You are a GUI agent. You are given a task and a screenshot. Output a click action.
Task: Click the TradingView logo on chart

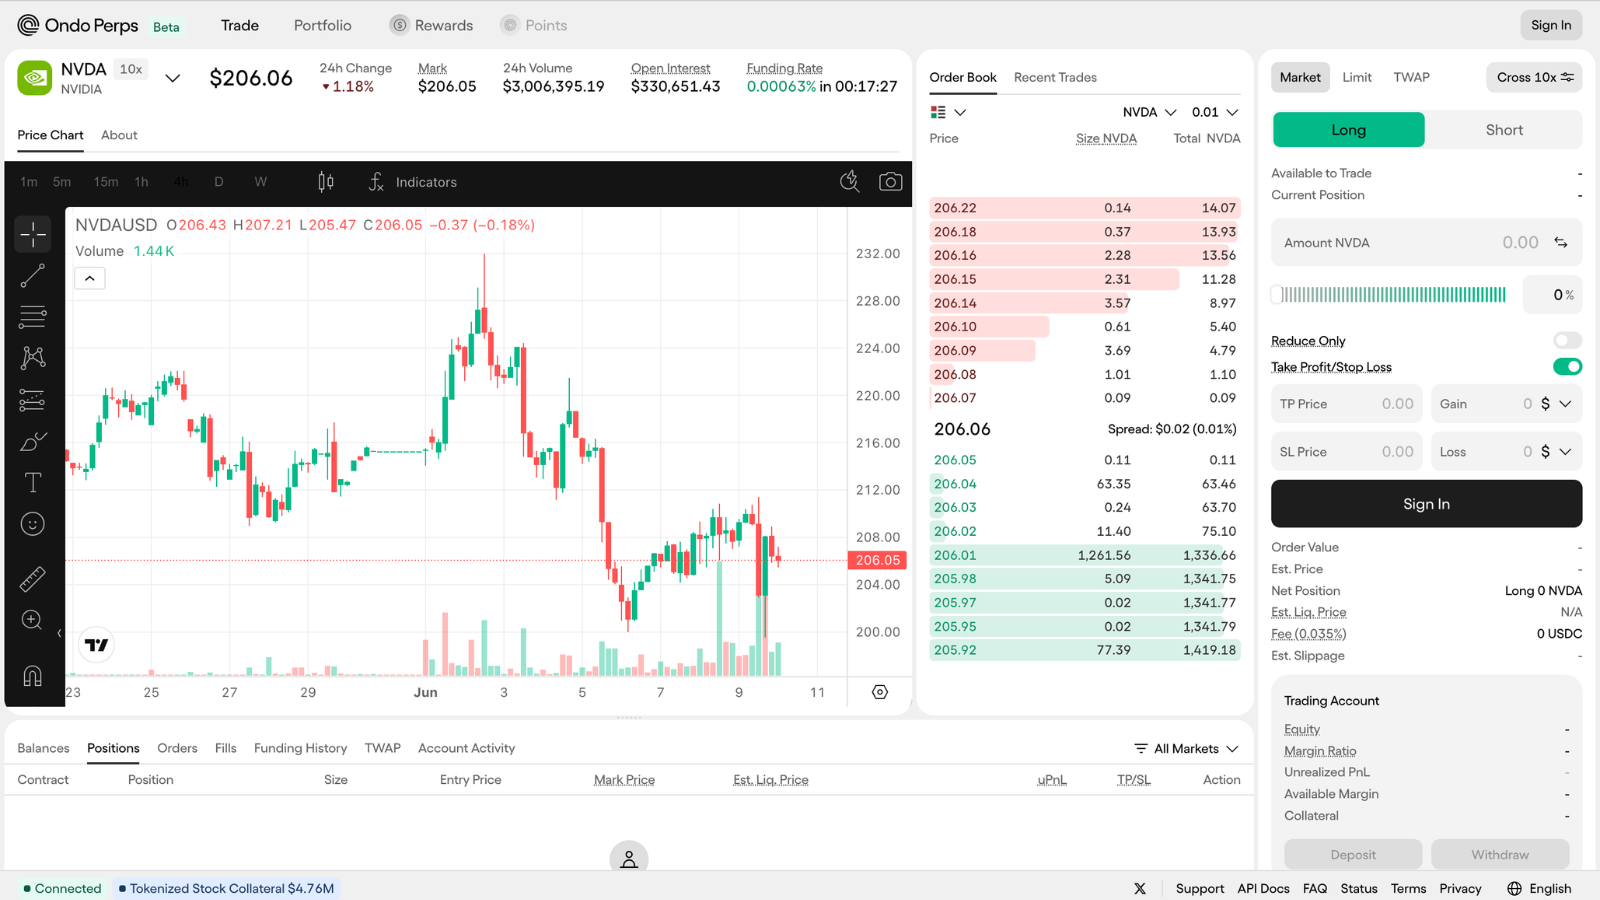click(97, 645)
